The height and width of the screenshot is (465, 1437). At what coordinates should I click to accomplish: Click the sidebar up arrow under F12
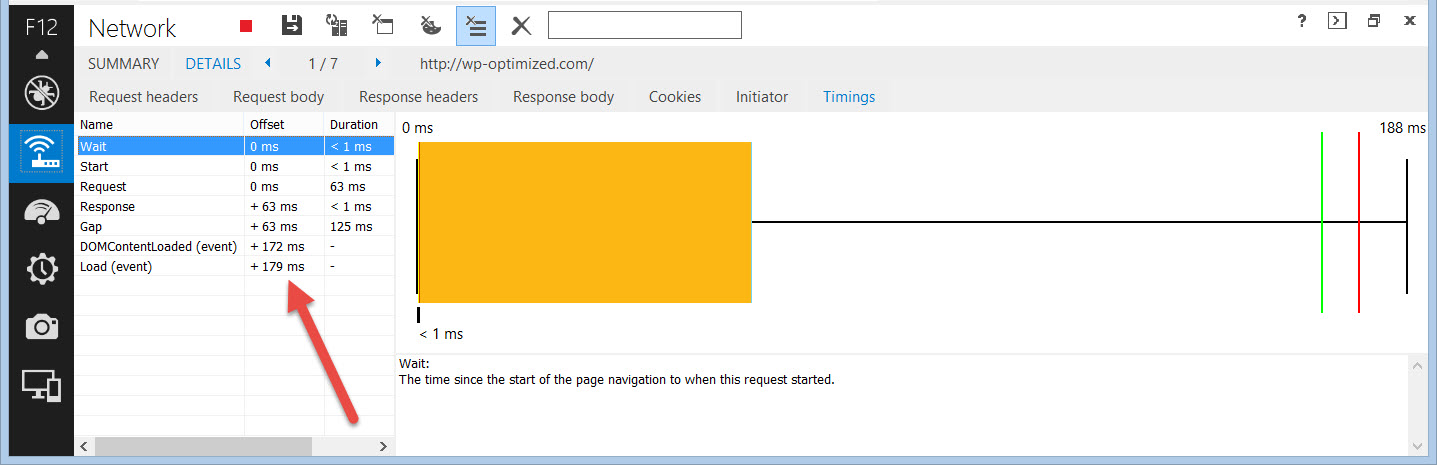tap(41, 55)
